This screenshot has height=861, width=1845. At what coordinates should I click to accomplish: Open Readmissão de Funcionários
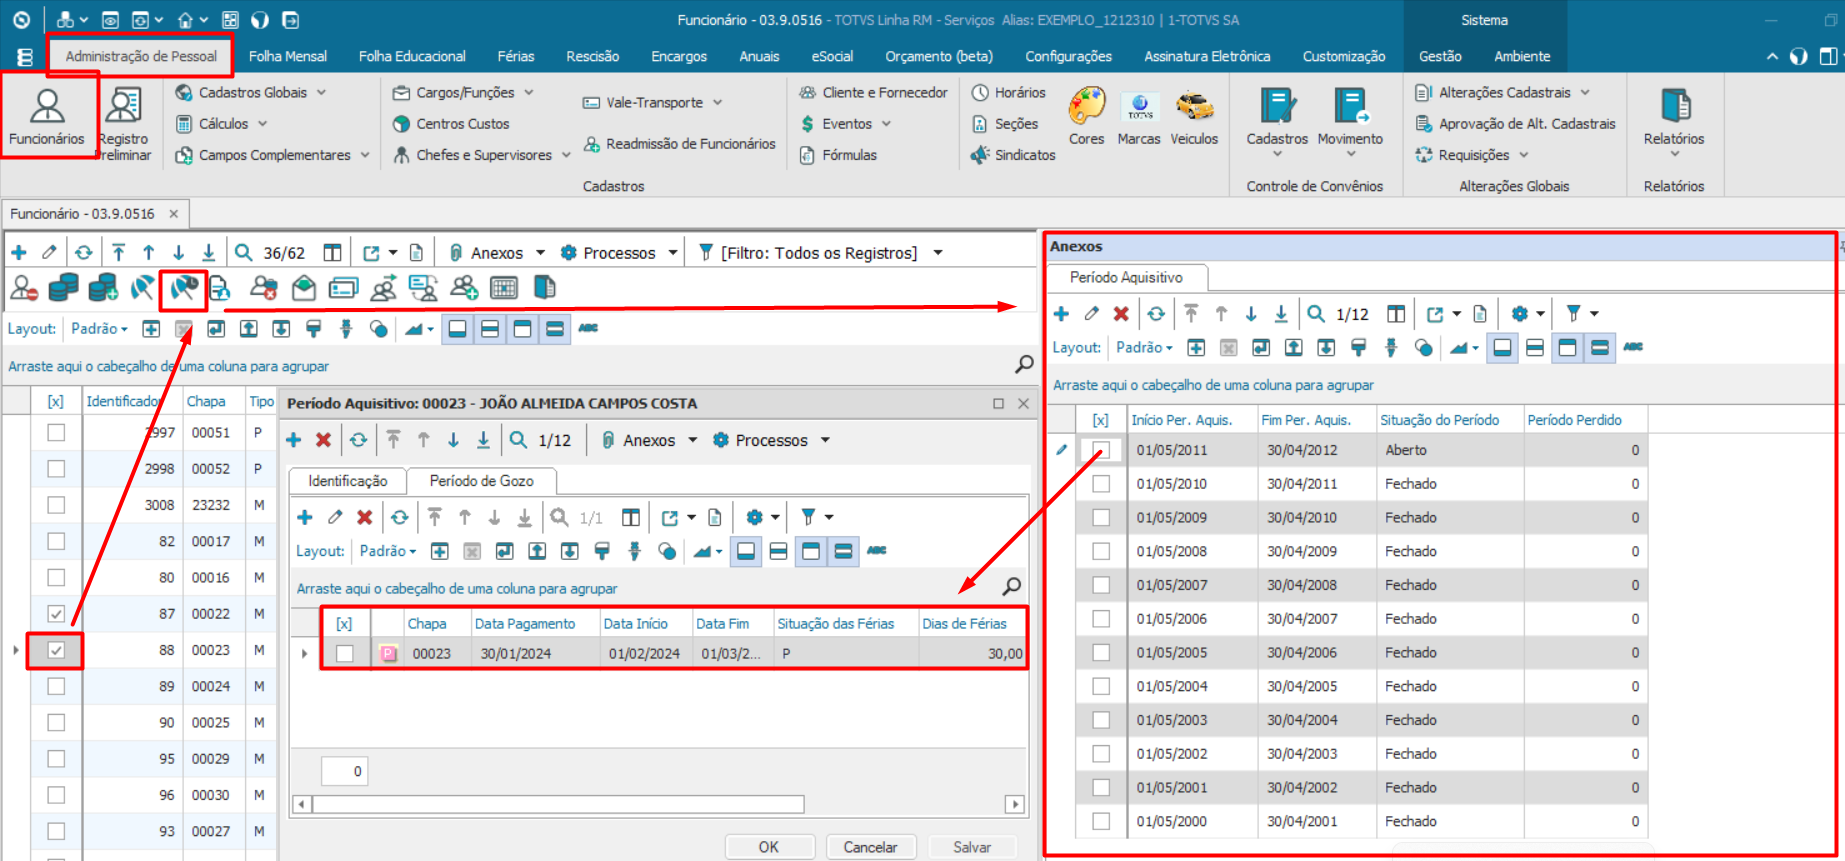679,144
